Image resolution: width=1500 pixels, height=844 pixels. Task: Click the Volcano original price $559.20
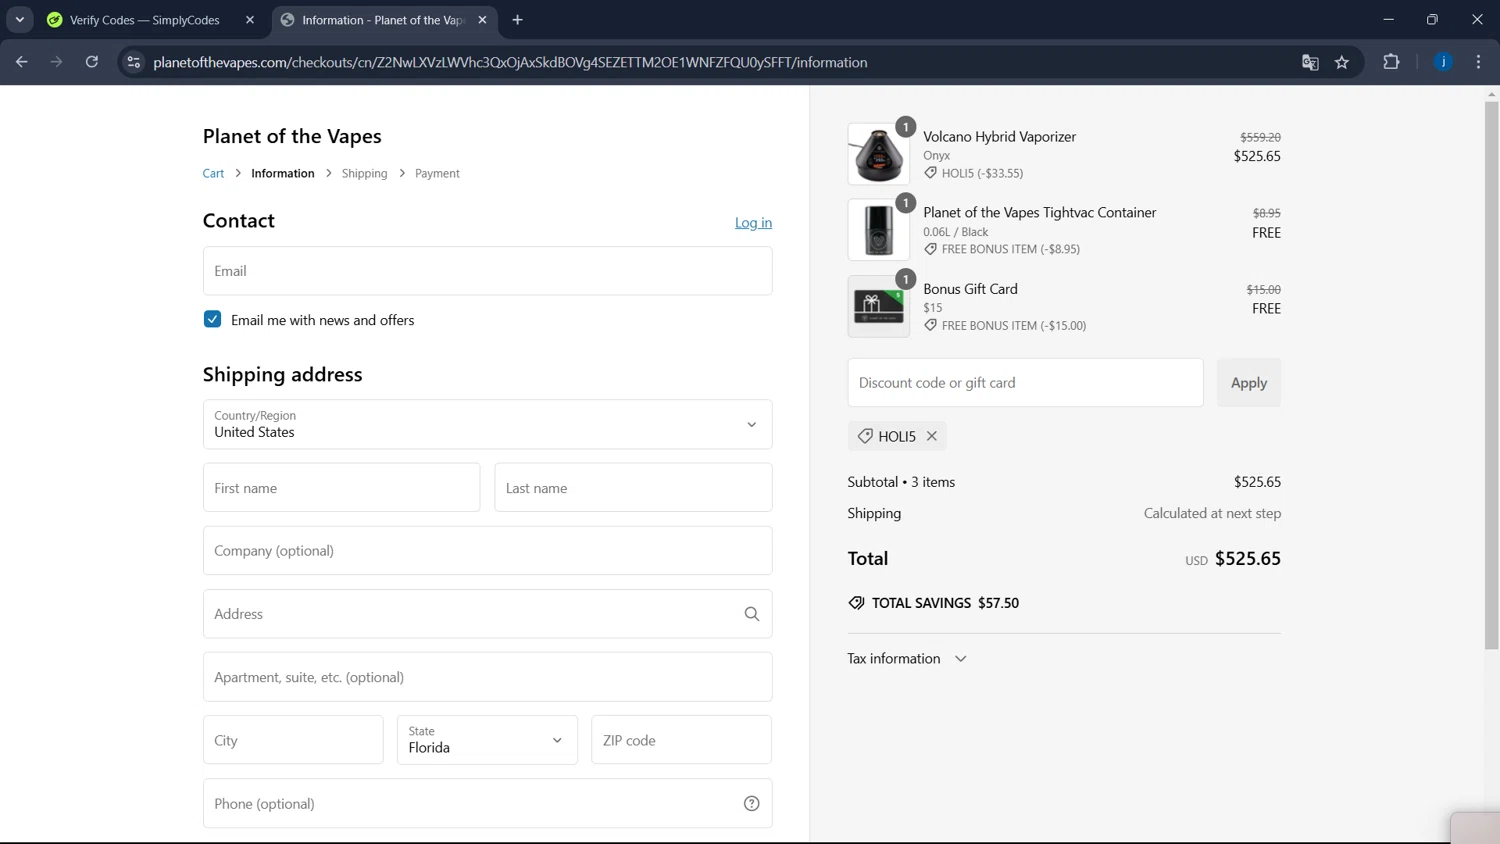[x=1260, y=137]
